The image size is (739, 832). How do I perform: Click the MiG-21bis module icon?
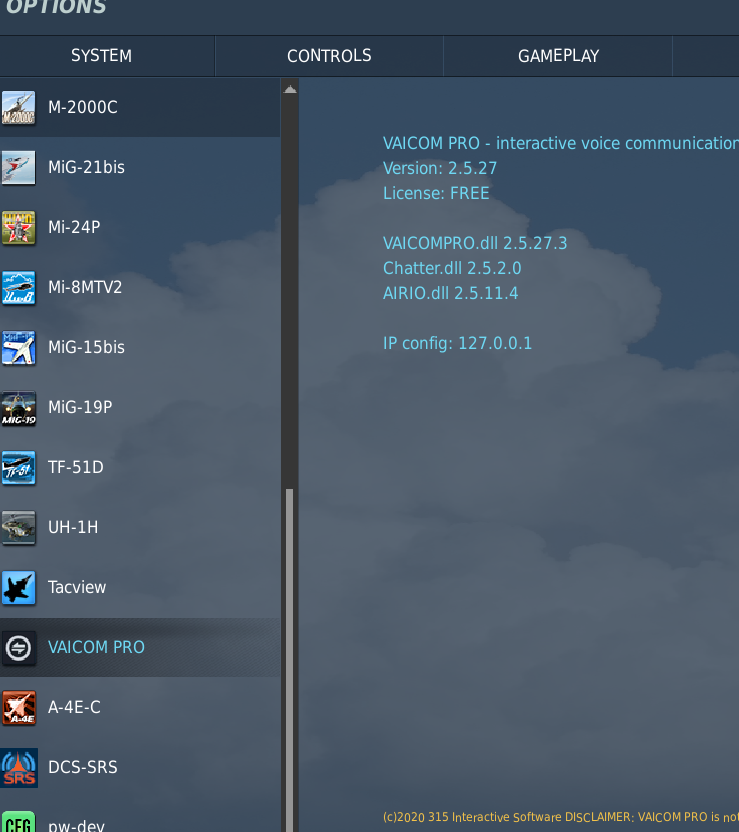tap(19, 168)
